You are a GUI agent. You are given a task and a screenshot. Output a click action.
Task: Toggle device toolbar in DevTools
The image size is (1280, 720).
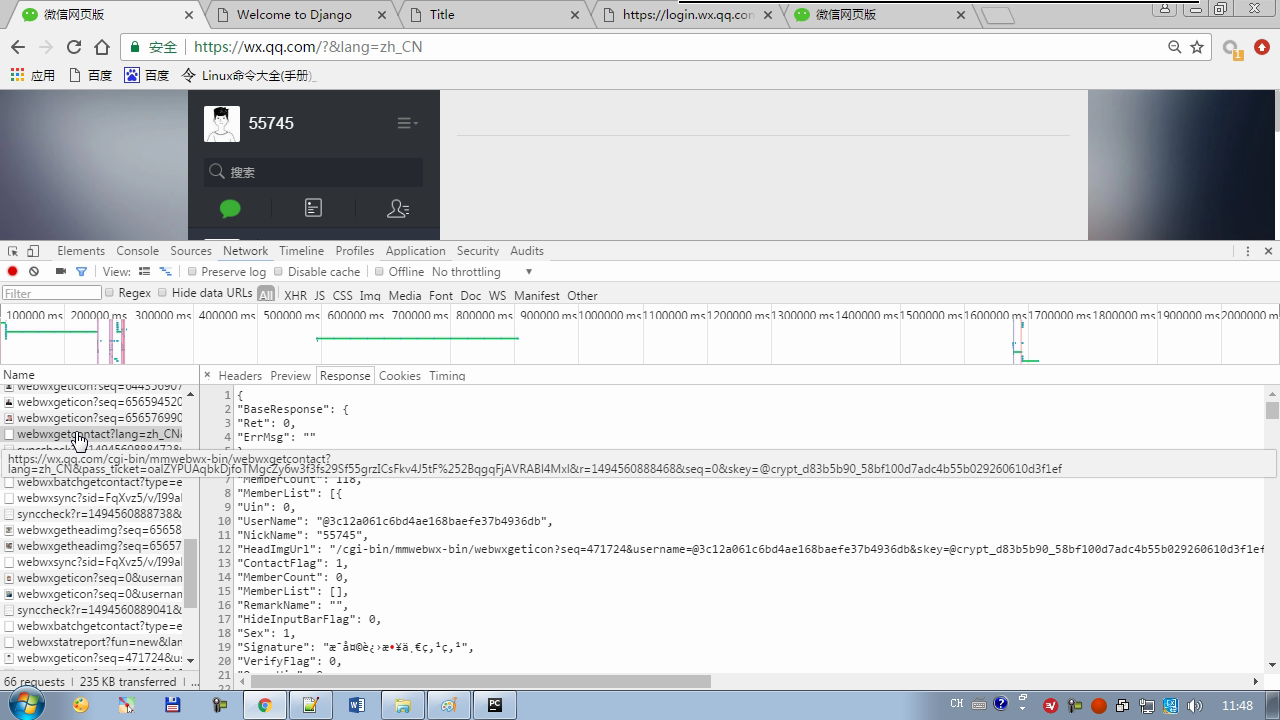pos(33,251)
